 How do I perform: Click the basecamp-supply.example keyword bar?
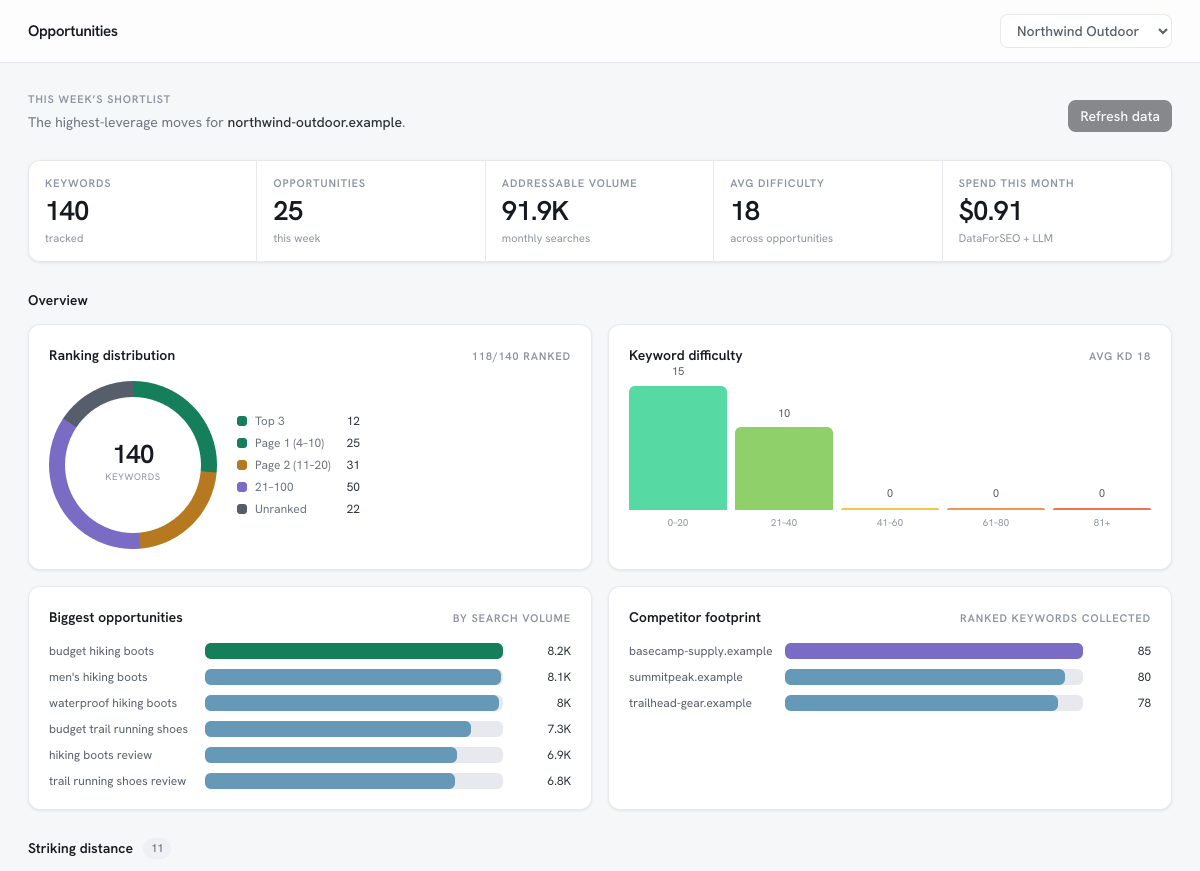(934, 651)
